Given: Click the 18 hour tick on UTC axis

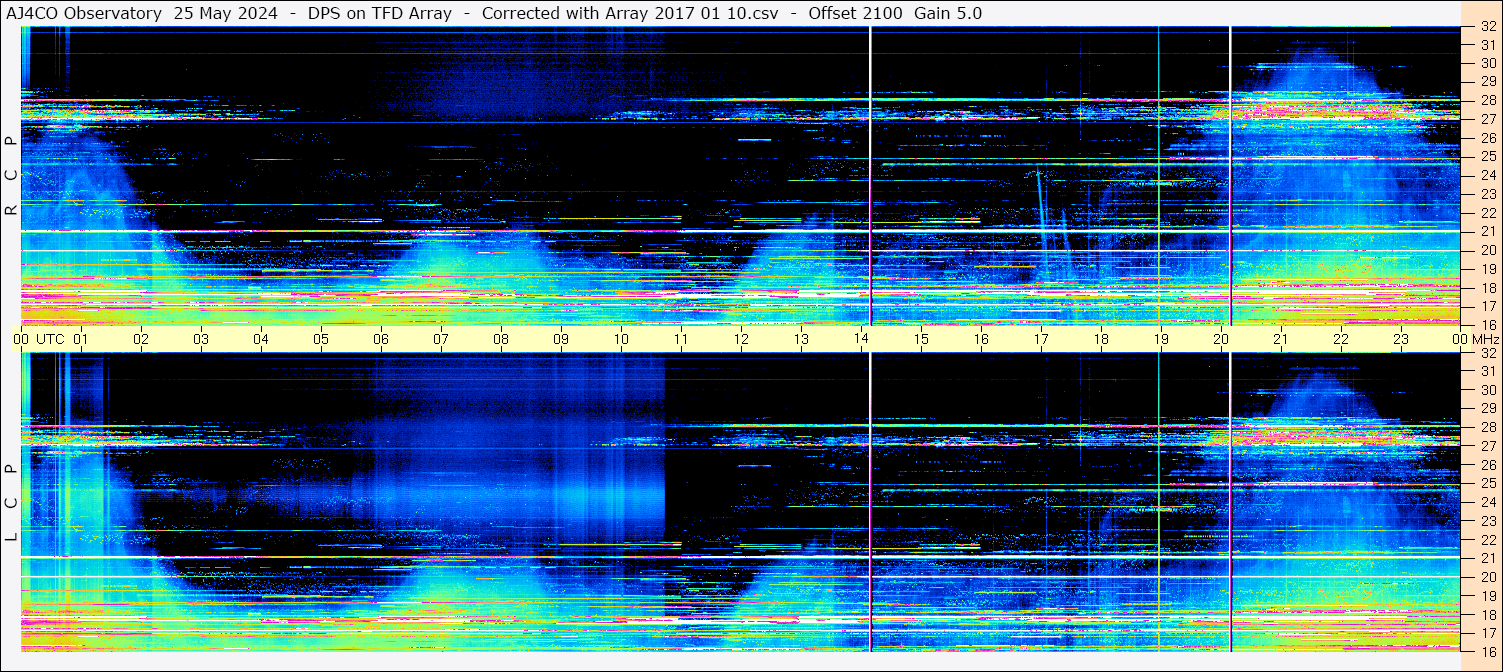Looking at the screenshot, I should point(1101,339).
